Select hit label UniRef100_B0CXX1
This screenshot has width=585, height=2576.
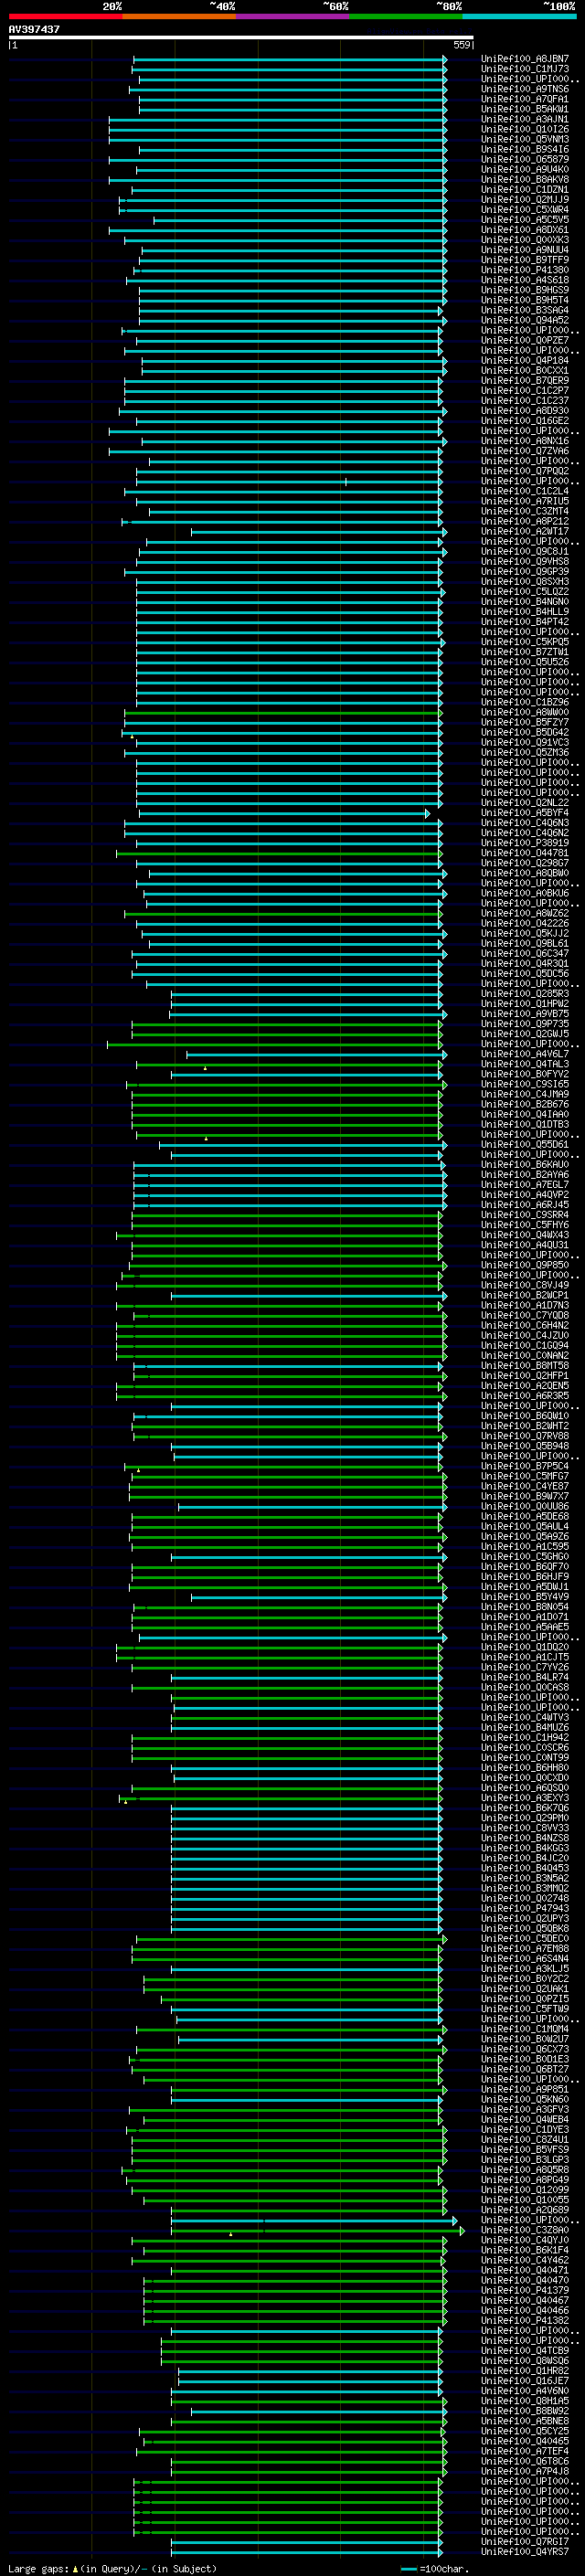(525, 370)
